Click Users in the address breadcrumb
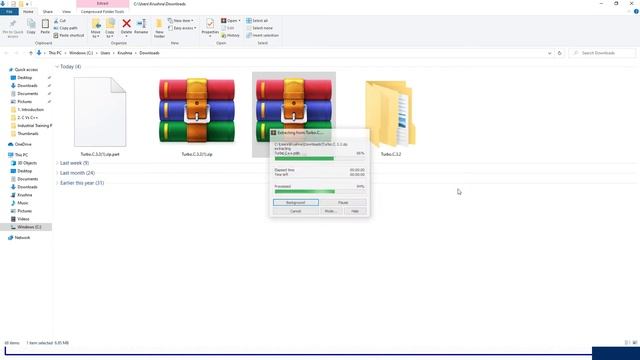 pos(105,53)
